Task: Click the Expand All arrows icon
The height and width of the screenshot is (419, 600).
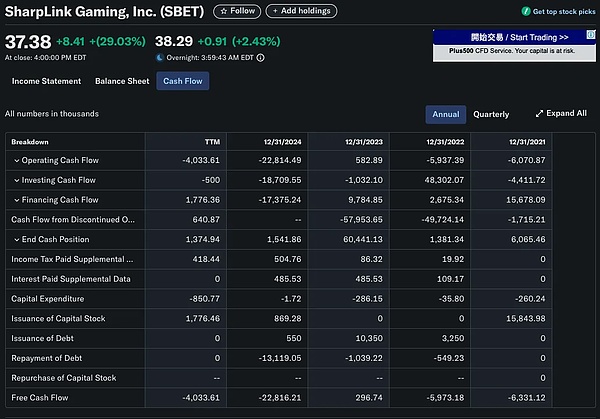Action: [539, 114]
